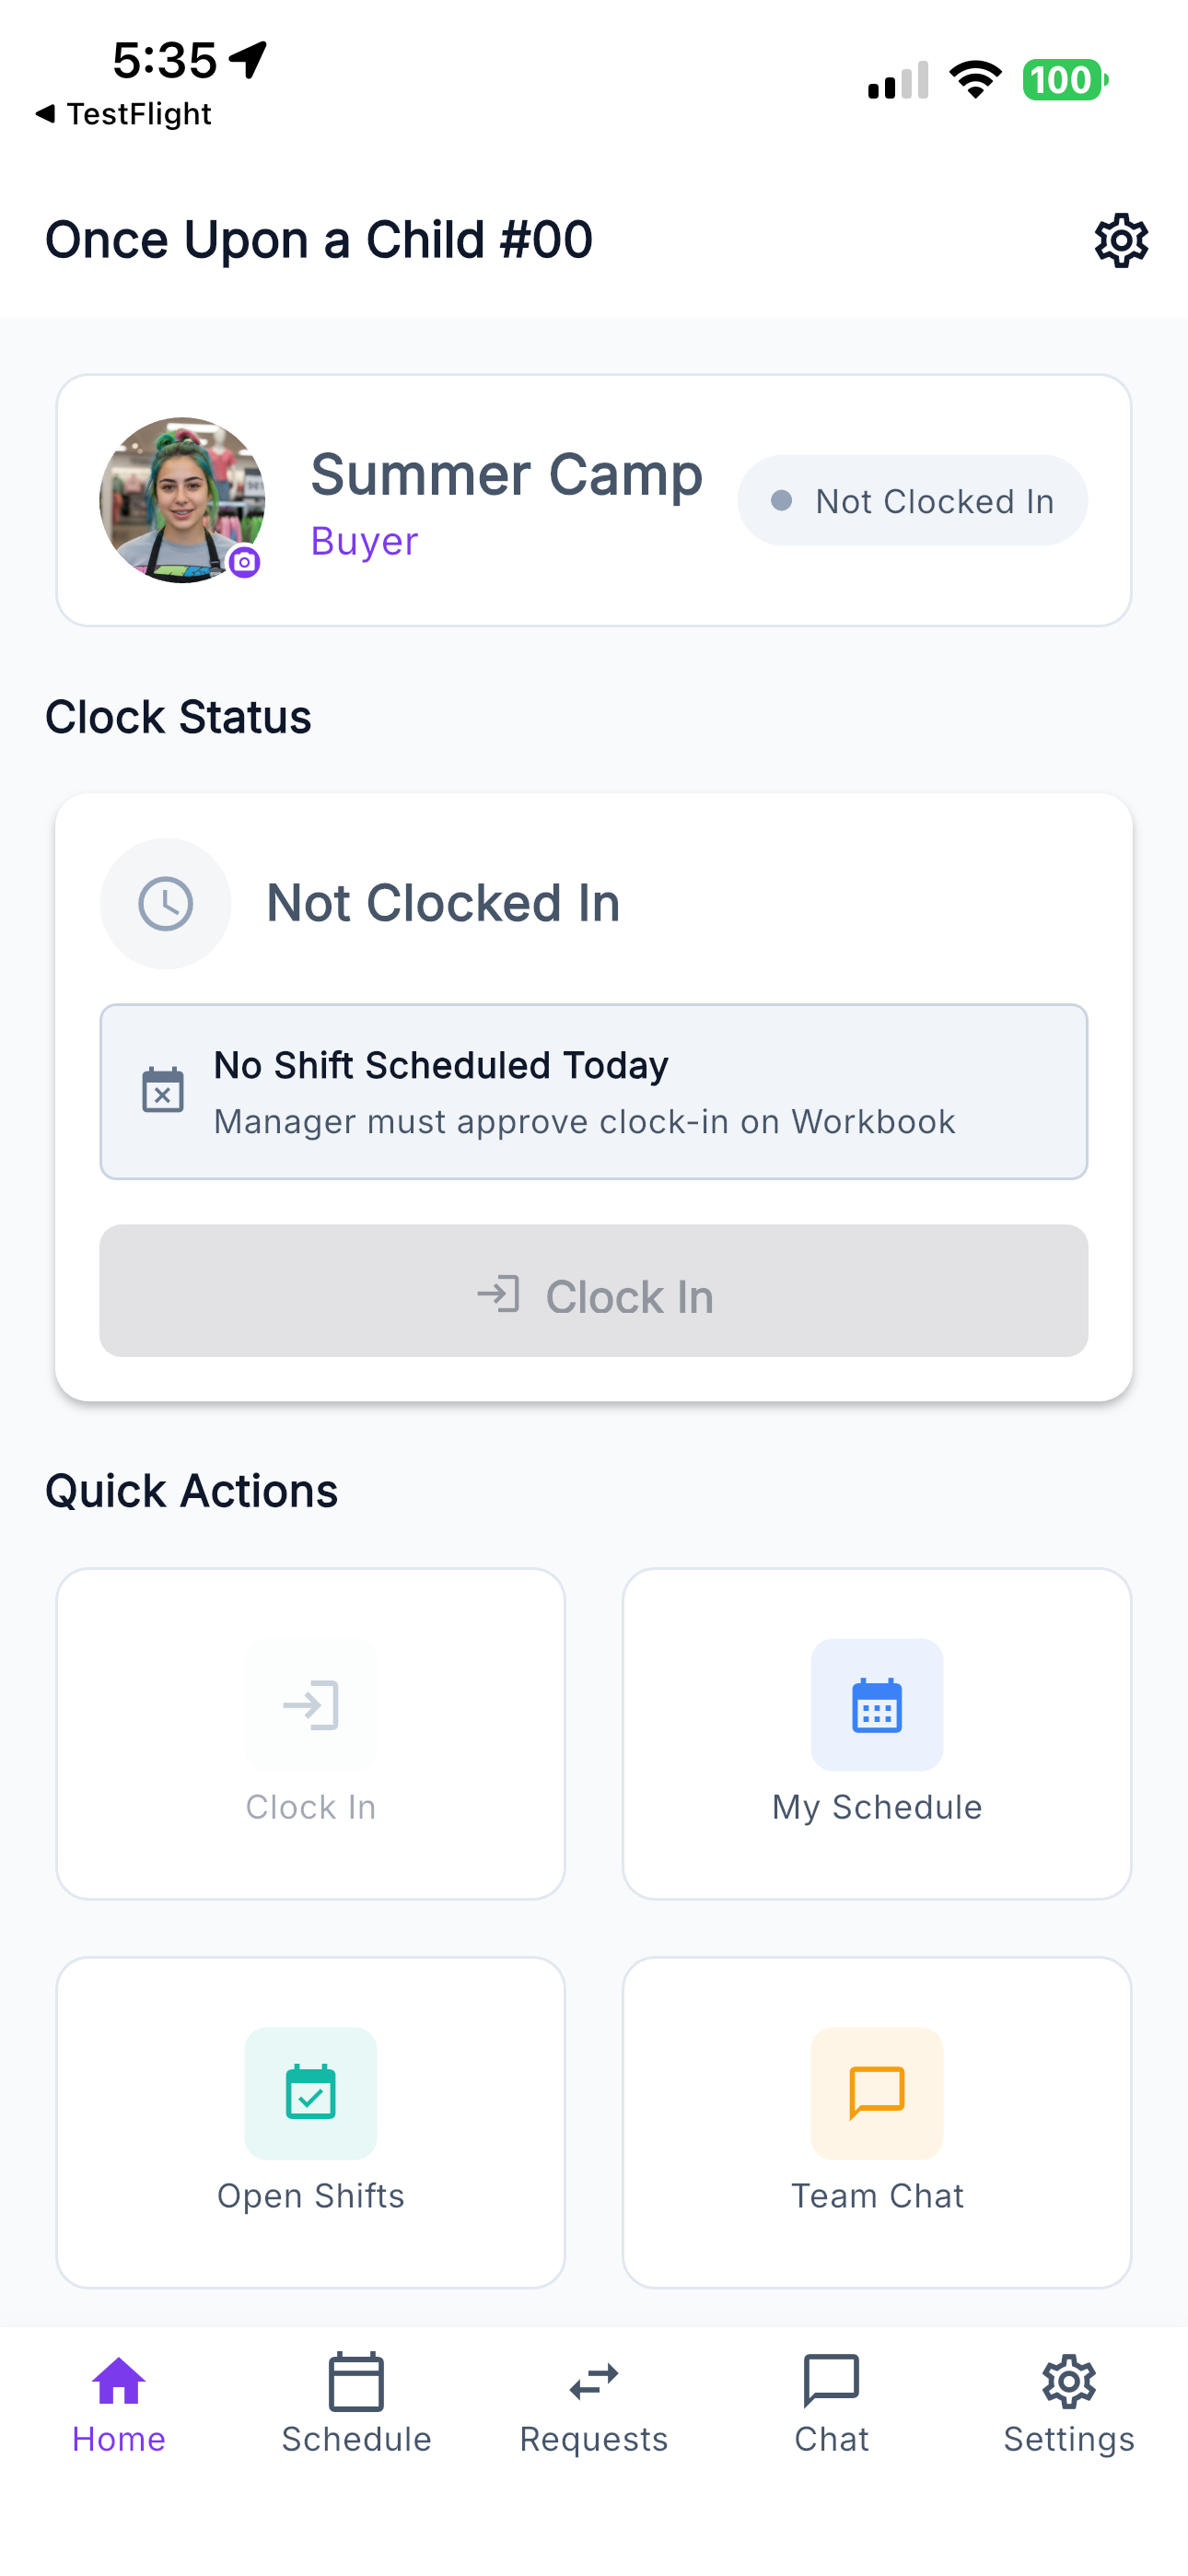Switch to the Home tab
The width and height of the screenshot is (1188, 2576).
pos(119,2403)
